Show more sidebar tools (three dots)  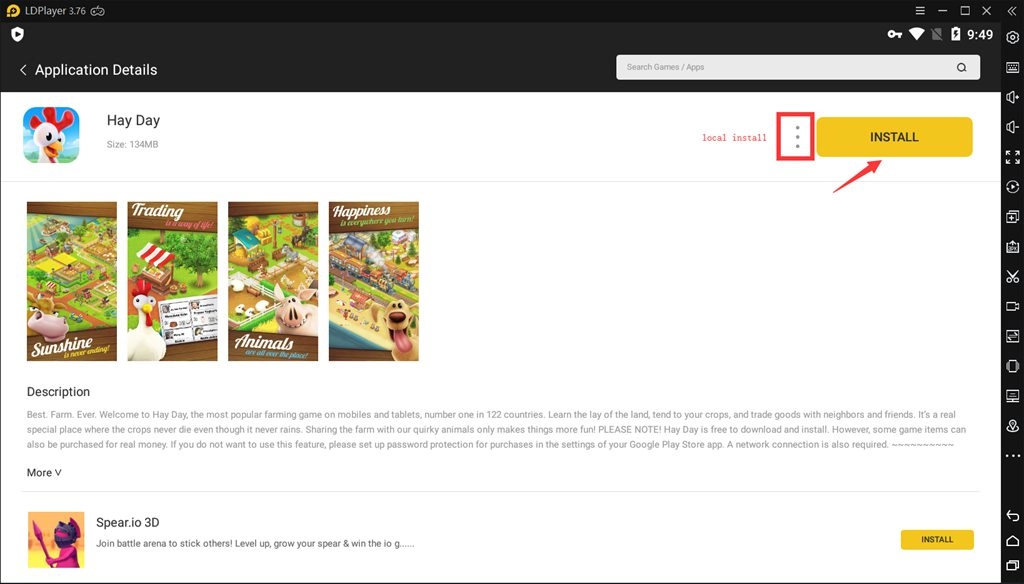[x=1012, y=456]
